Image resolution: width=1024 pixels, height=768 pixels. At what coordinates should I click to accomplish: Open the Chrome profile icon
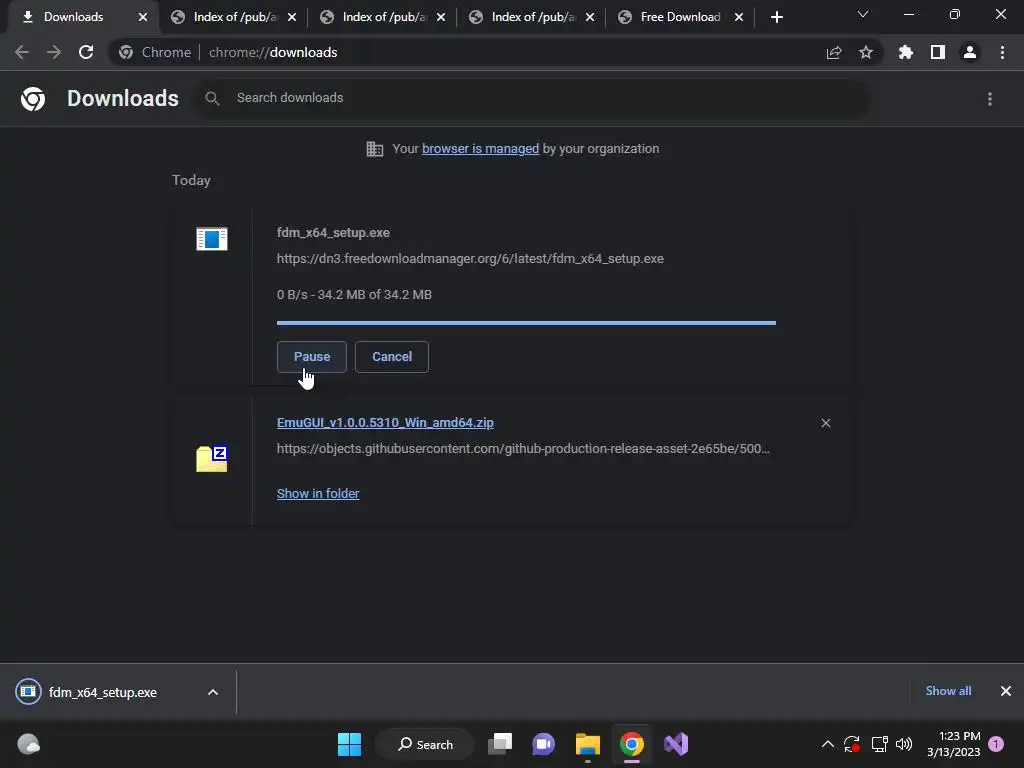[x=970, y=52]
